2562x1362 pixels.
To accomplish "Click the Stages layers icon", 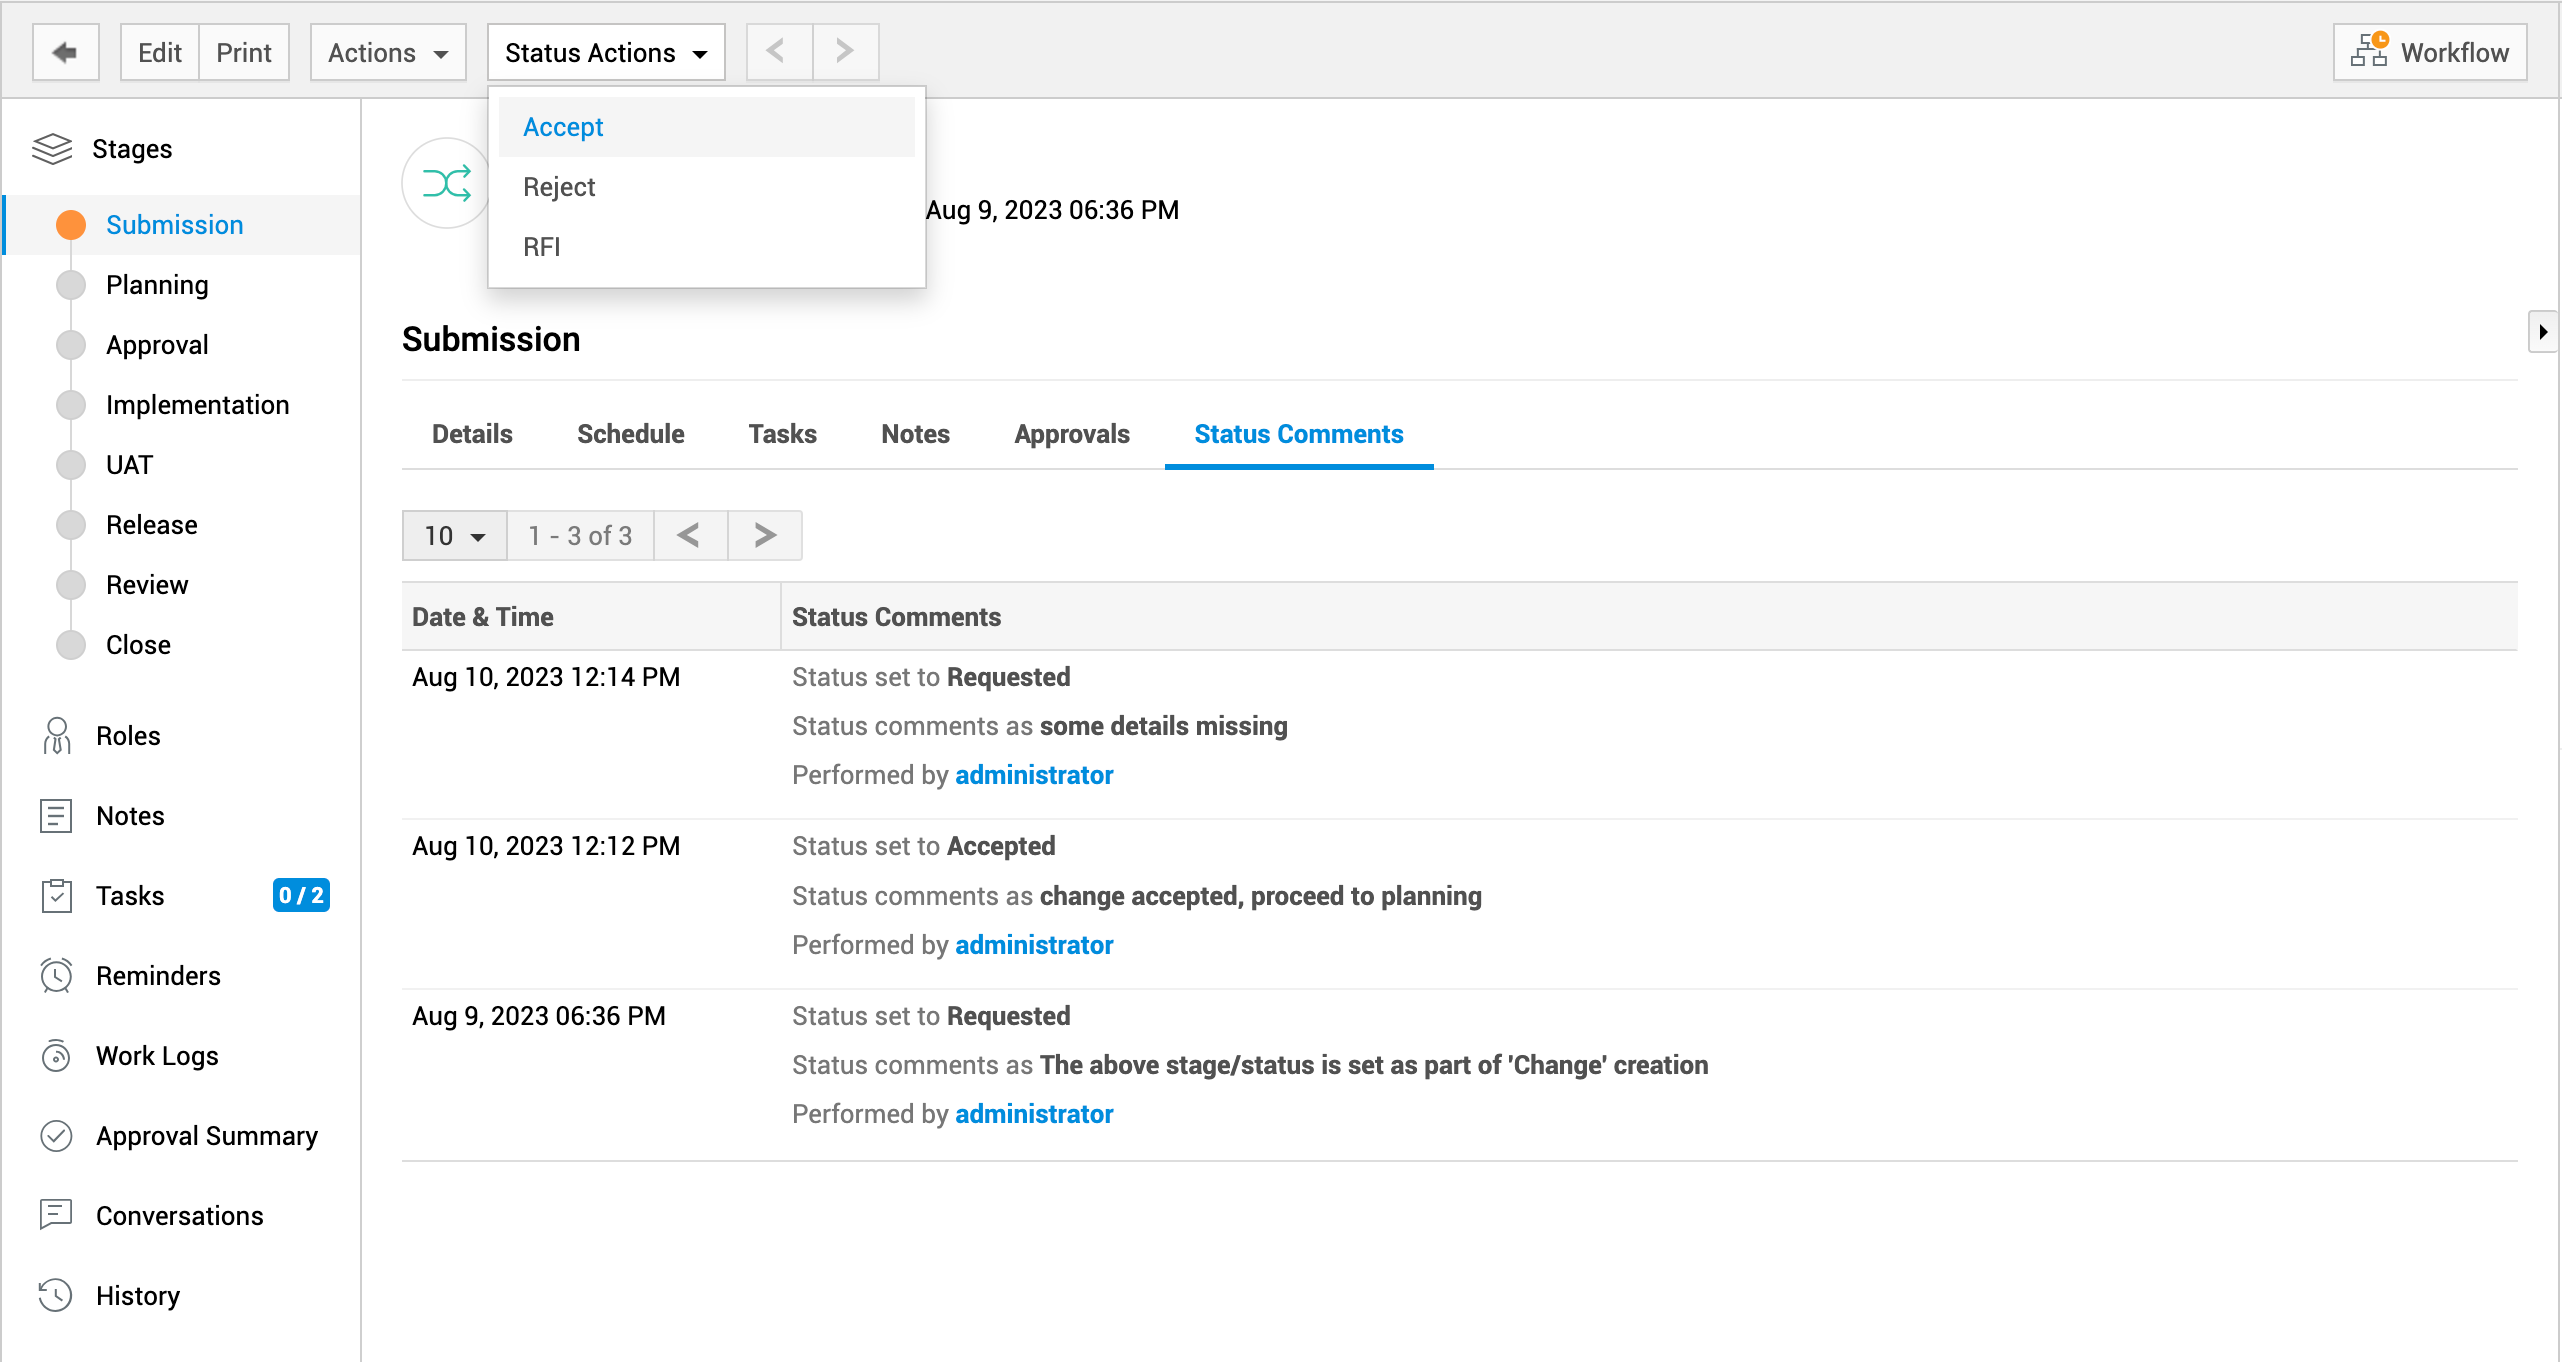I will click(52, 149).
